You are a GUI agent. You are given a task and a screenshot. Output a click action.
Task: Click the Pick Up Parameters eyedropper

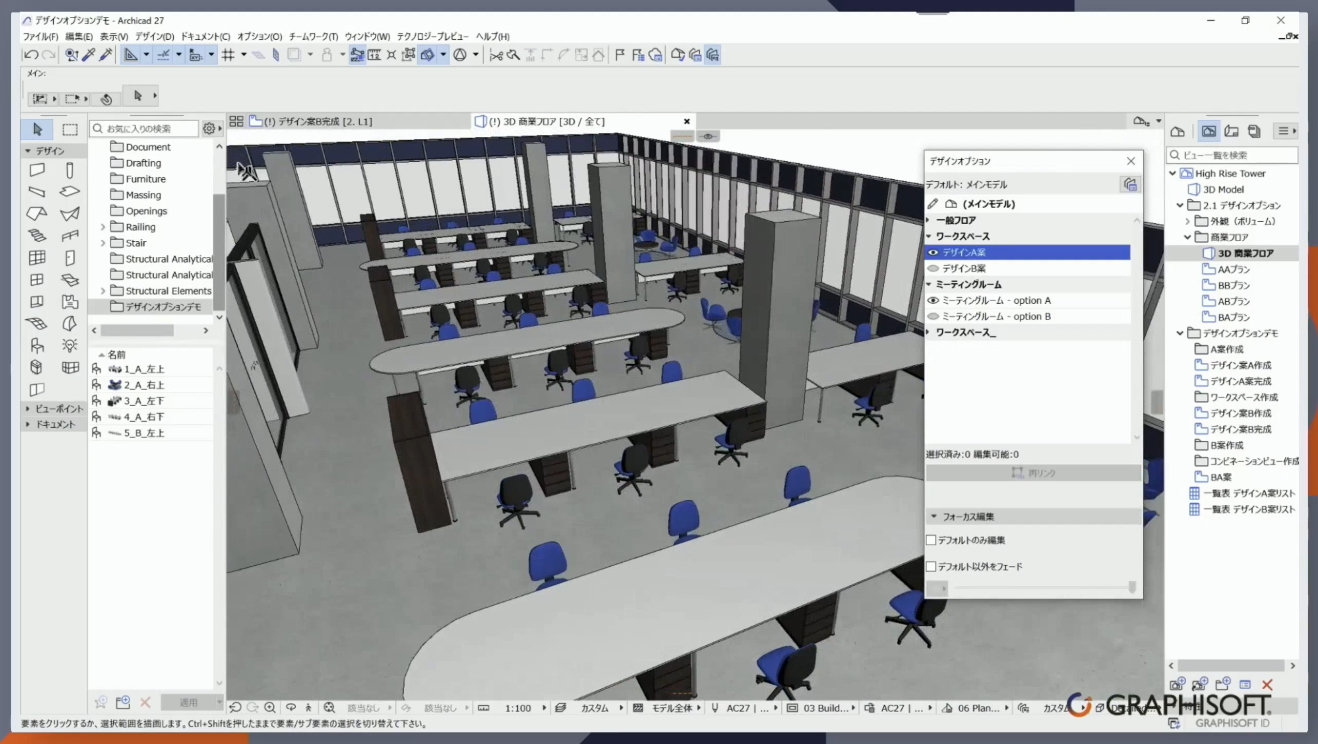point(89,55)
